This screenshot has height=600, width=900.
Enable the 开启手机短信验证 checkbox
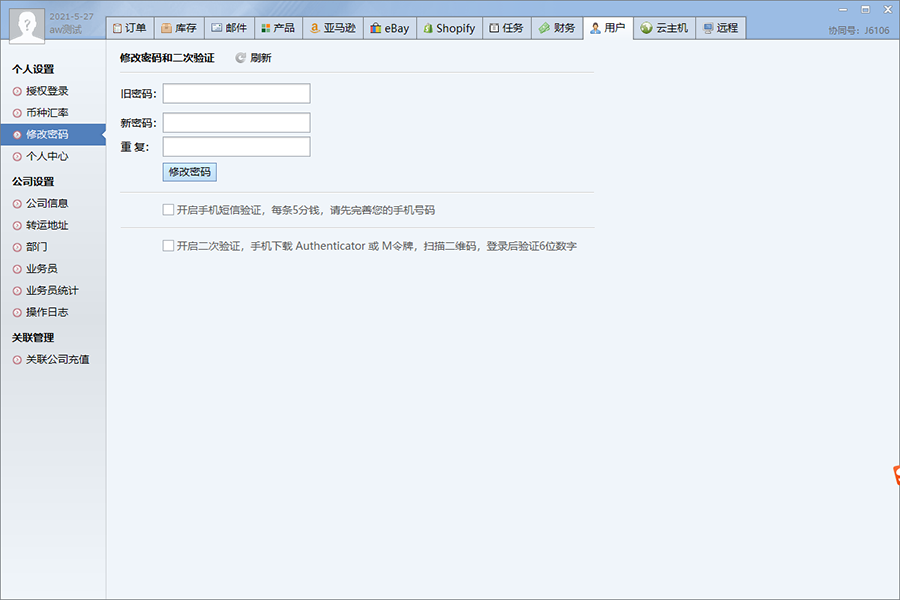[168, 210]
